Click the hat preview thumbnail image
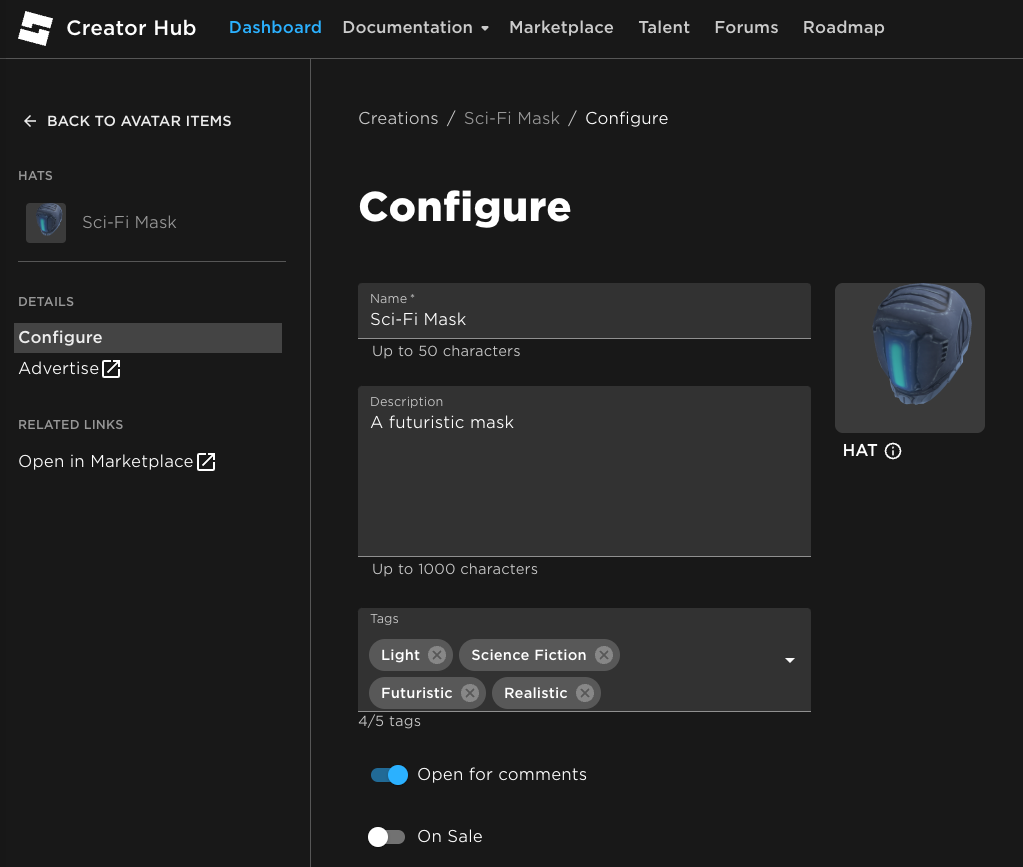1023x867 pixels. 909,357
